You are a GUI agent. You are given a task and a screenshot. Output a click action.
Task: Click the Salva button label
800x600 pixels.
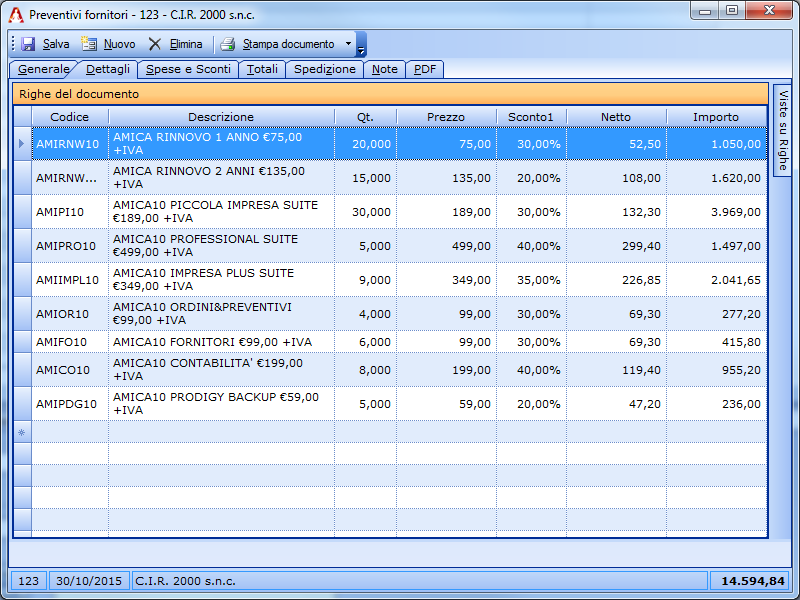click(x=56, y=44)
